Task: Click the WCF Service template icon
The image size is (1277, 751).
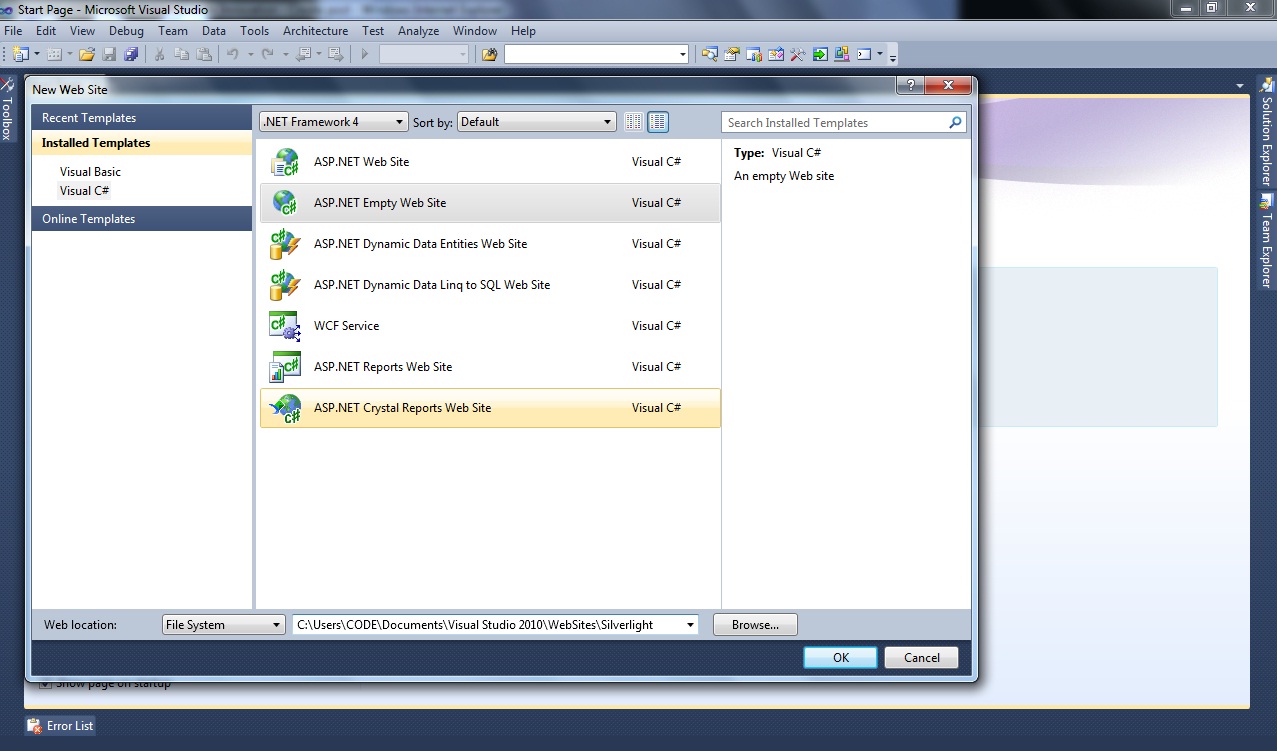Action: pos(285,326)
